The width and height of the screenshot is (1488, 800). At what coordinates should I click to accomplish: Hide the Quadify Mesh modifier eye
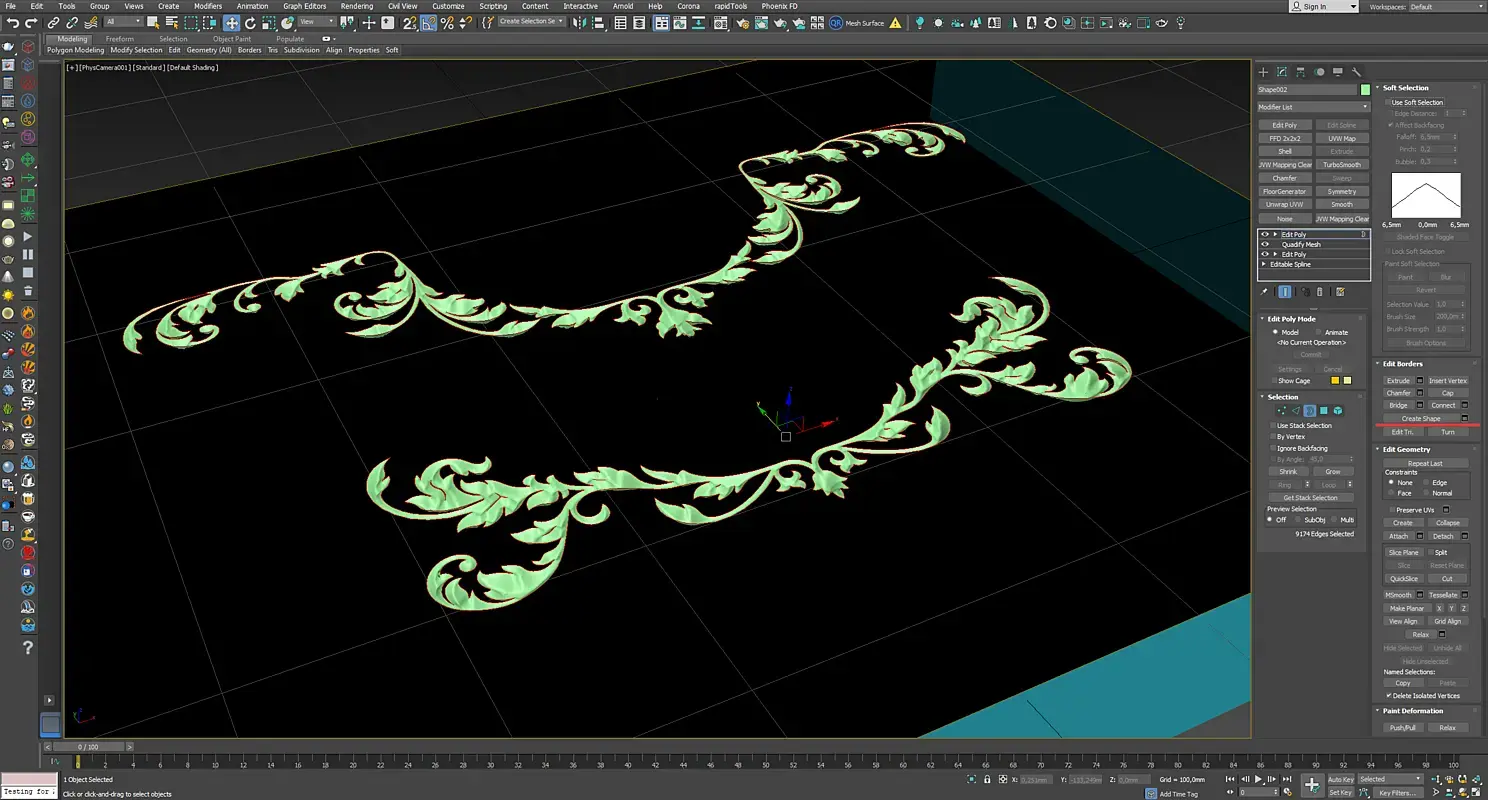tap(1265, 244)
